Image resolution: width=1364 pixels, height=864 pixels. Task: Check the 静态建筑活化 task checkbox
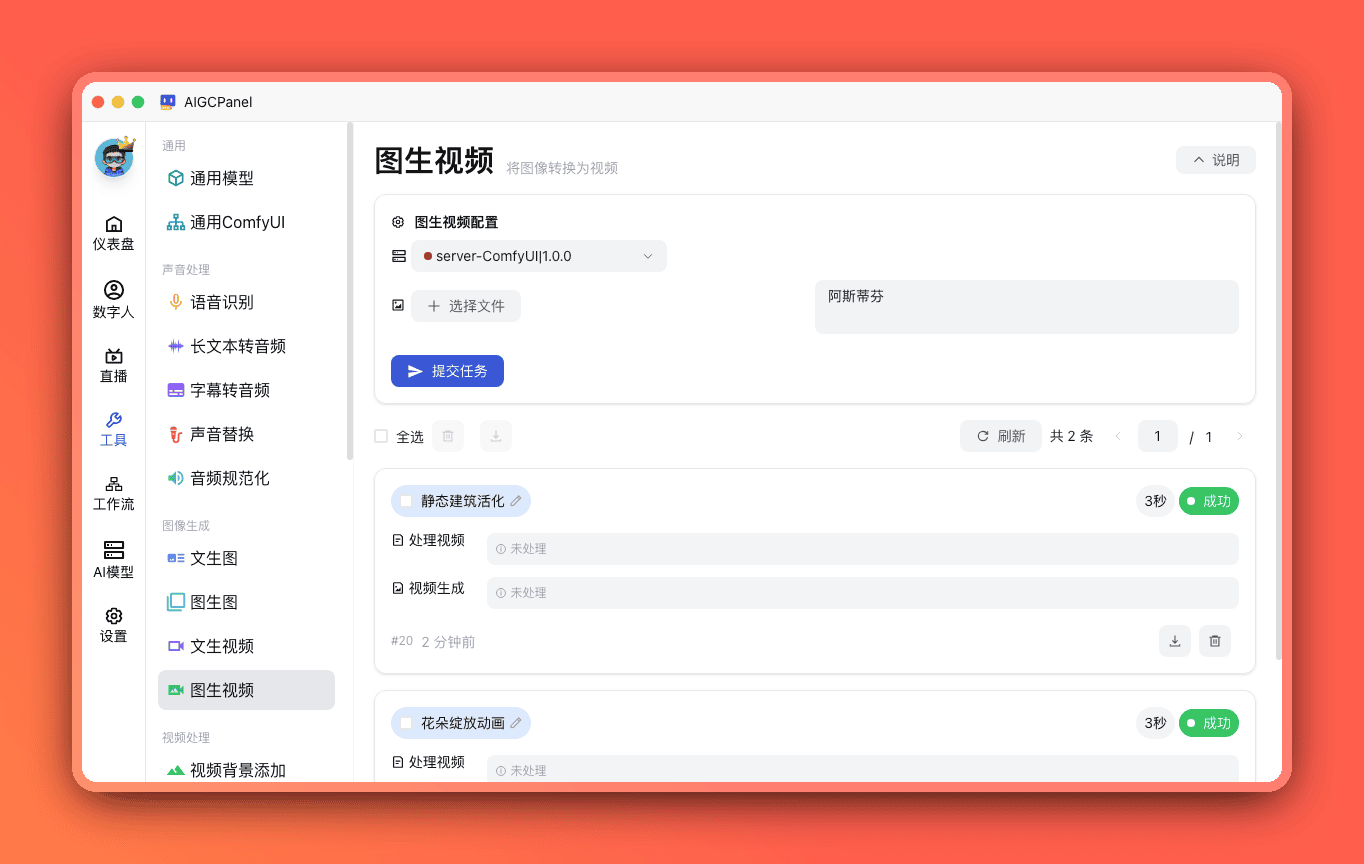pyautogui.click(x=406, y=501)
